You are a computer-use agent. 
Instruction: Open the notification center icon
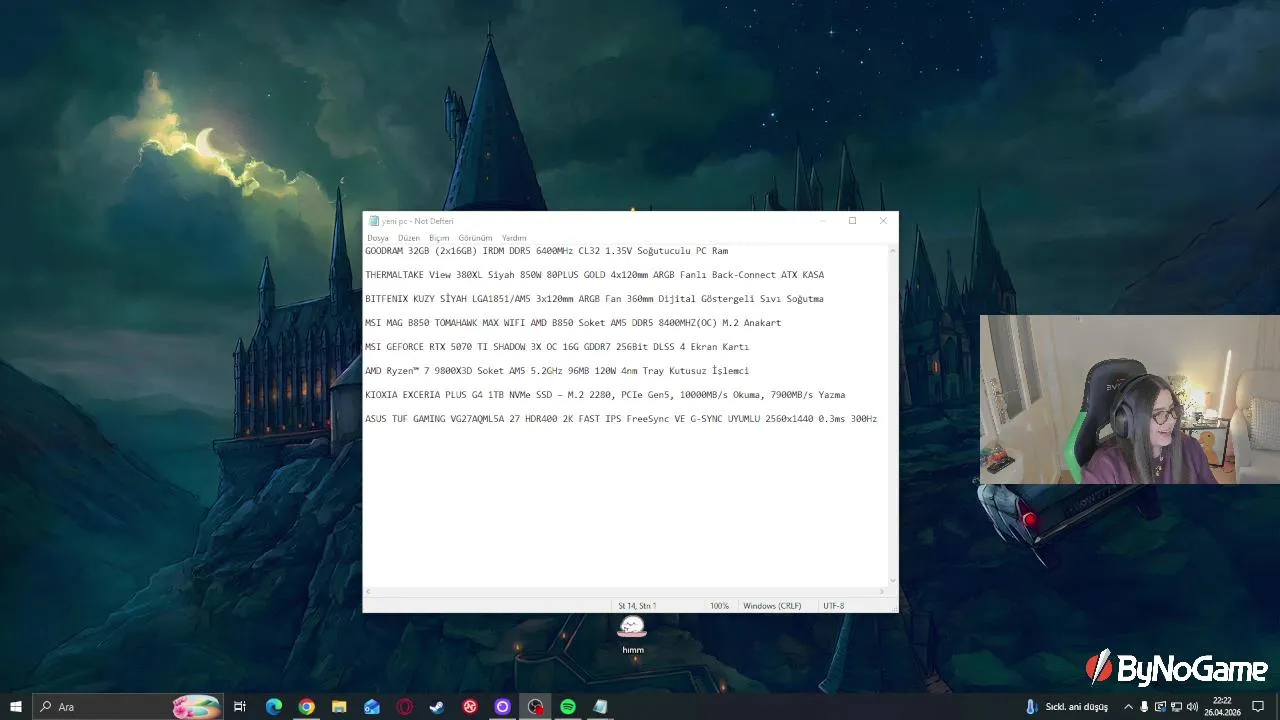[x=1258, y=707]
